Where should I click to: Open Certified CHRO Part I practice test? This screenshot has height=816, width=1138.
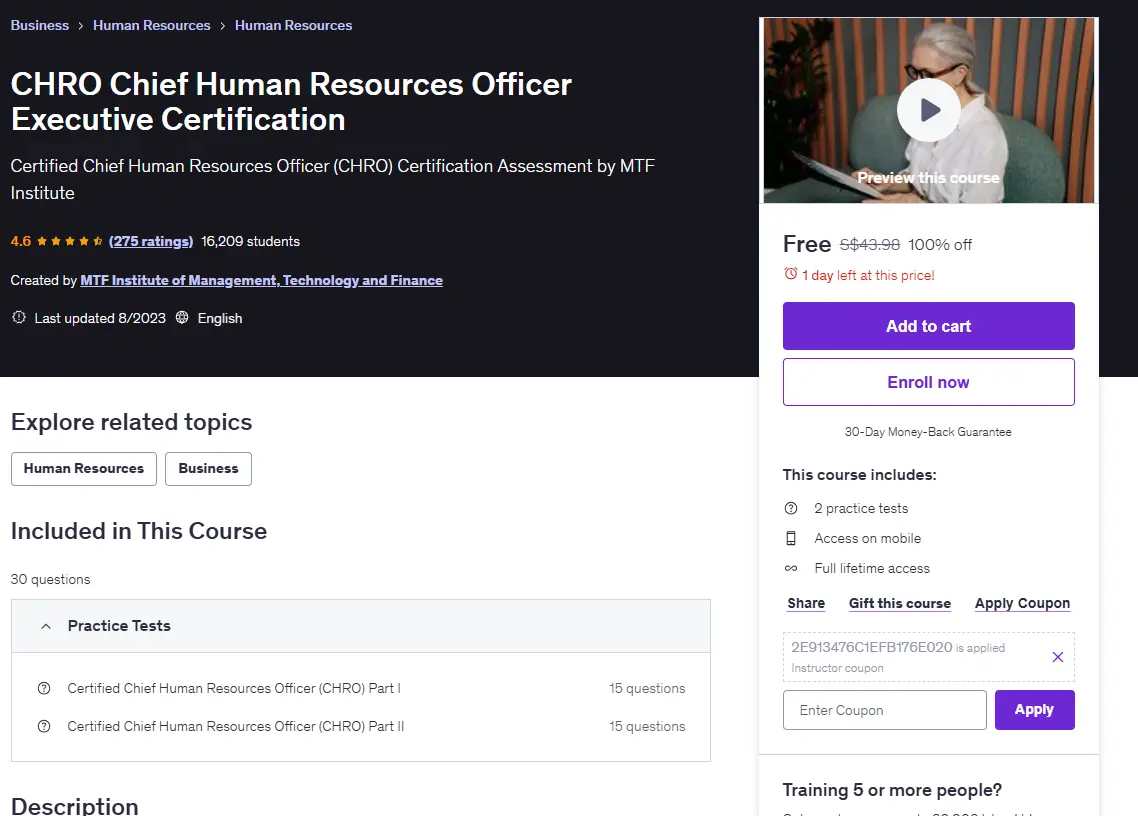[234, 688]
